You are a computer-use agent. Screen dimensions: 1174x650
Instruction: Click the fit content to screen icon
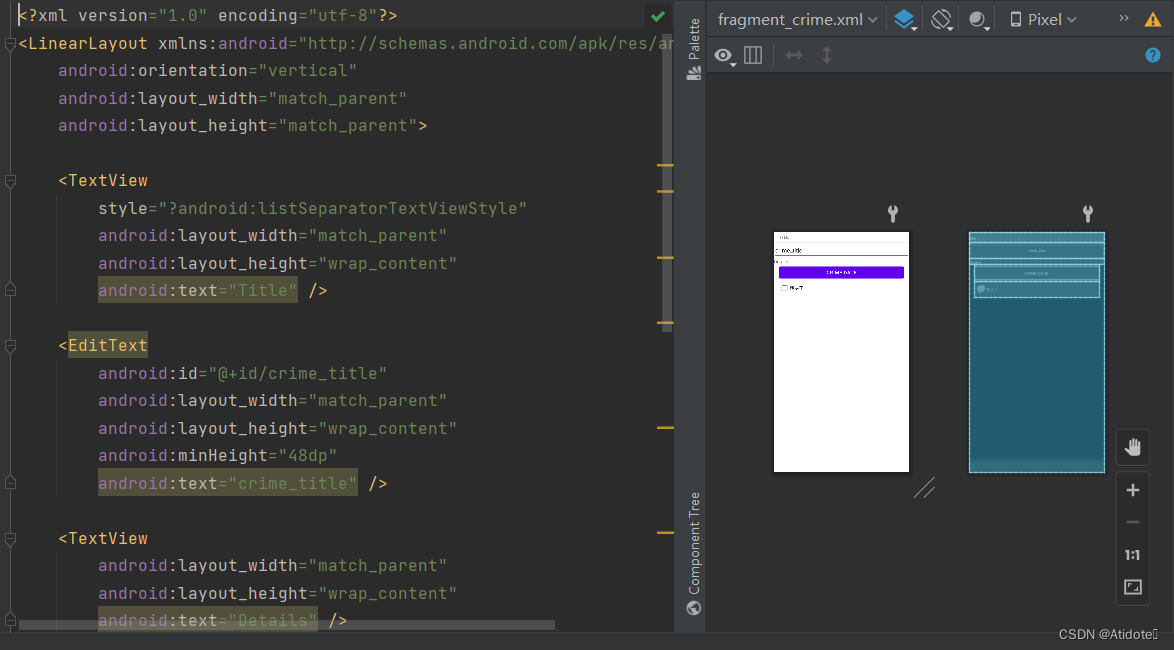[x=1132, y=588]
